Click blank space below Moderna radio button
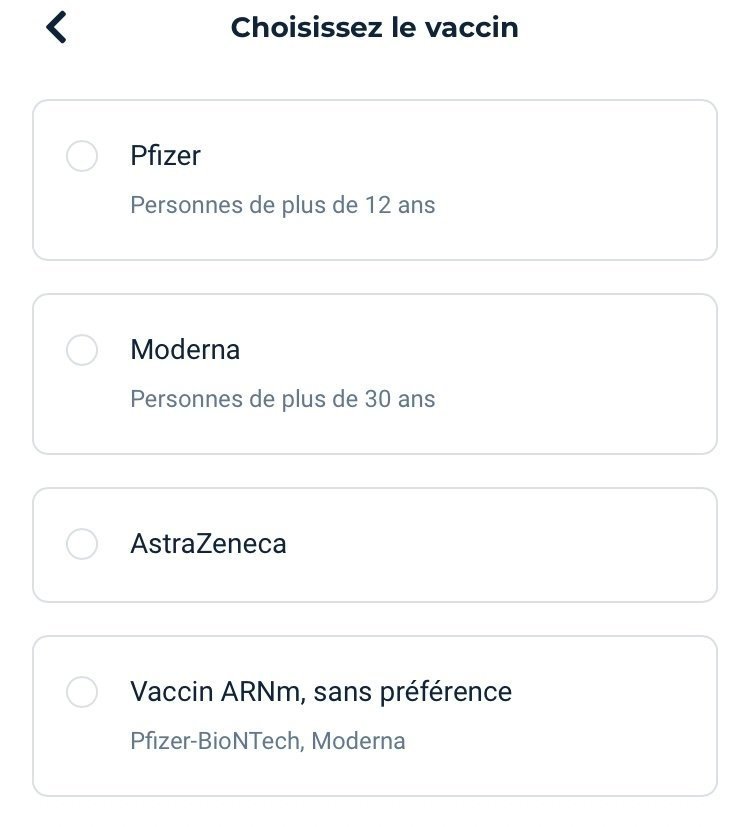Image resolution: width=750 pixels, height=827 pixels. pos(81,410)
